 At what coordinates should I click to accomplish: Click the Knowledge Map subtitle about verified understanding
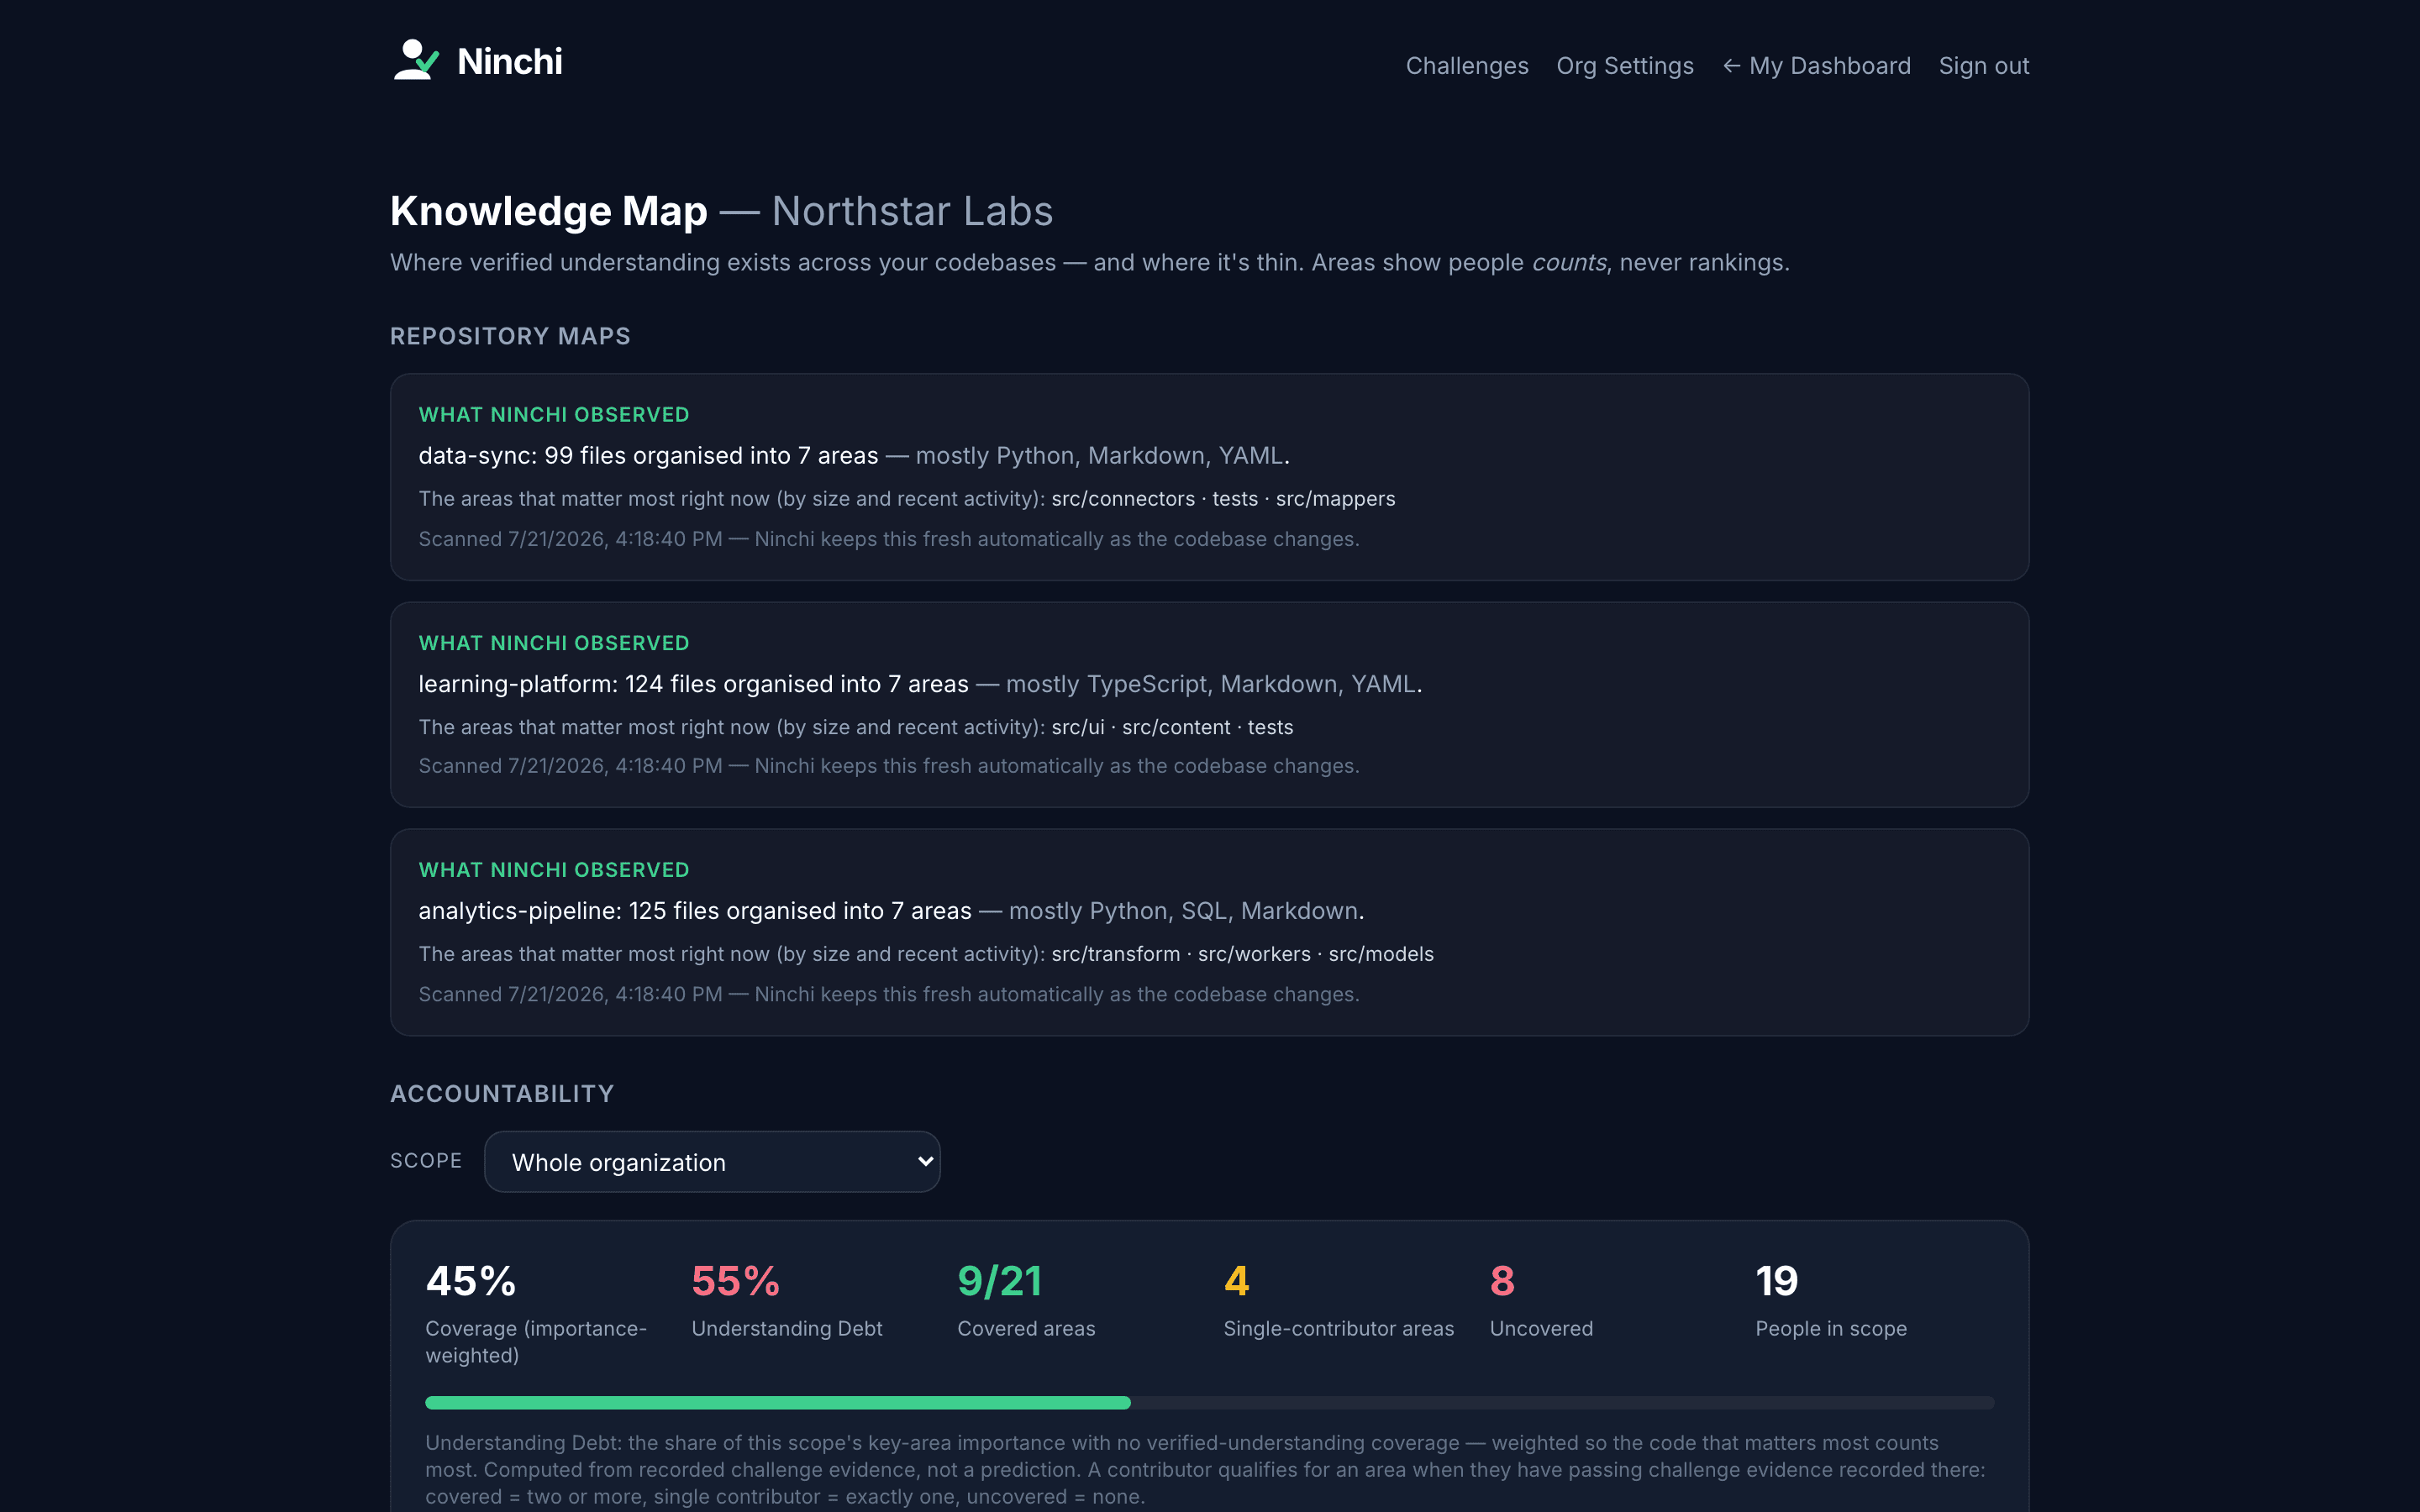point(1090,262)
